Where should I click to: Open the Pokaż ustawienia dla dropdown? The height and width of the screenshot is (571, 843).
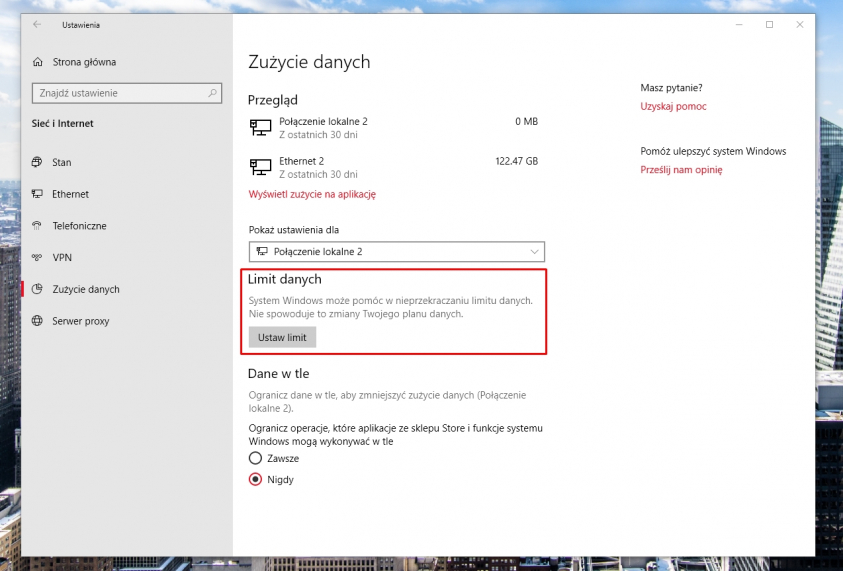[x=397, y=252]
